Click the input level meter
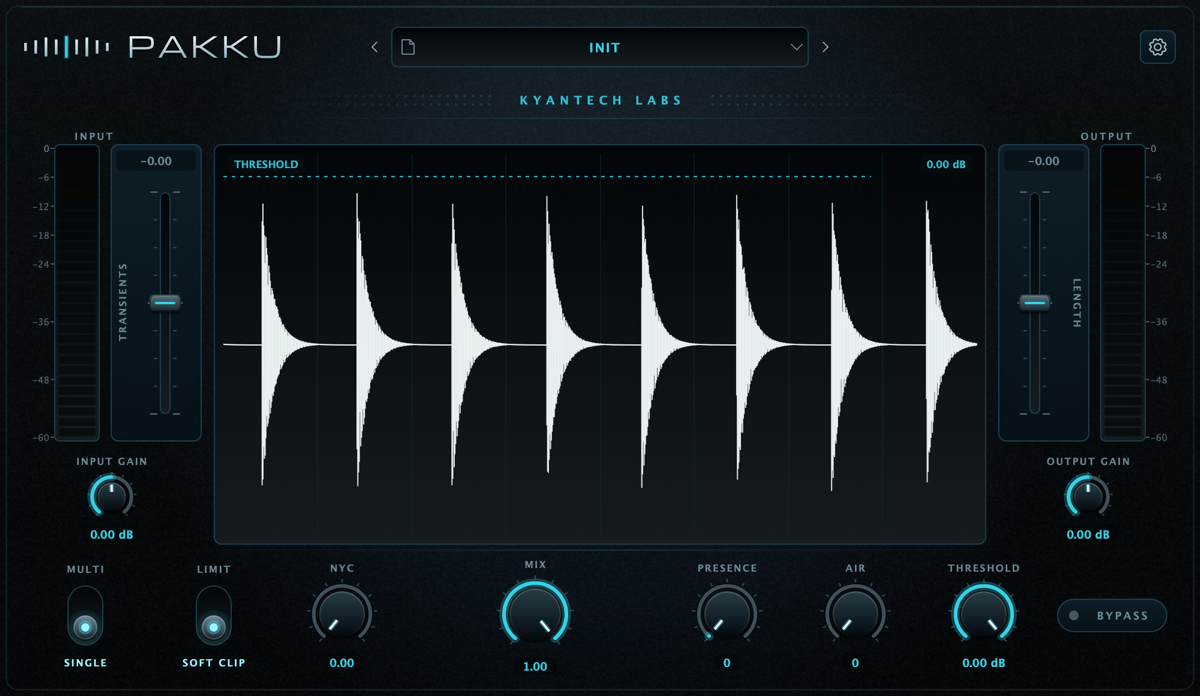Screen dimensions: 1200x696 click(x=77, y=293)
